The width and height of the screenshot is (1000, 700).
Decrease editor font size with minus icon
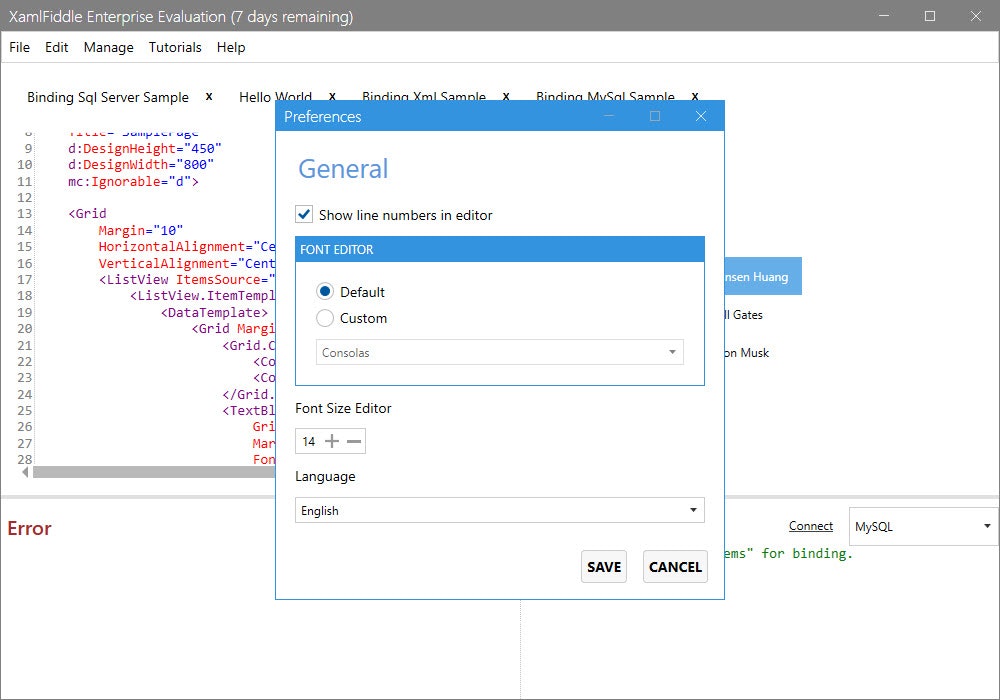pos(354,441)
